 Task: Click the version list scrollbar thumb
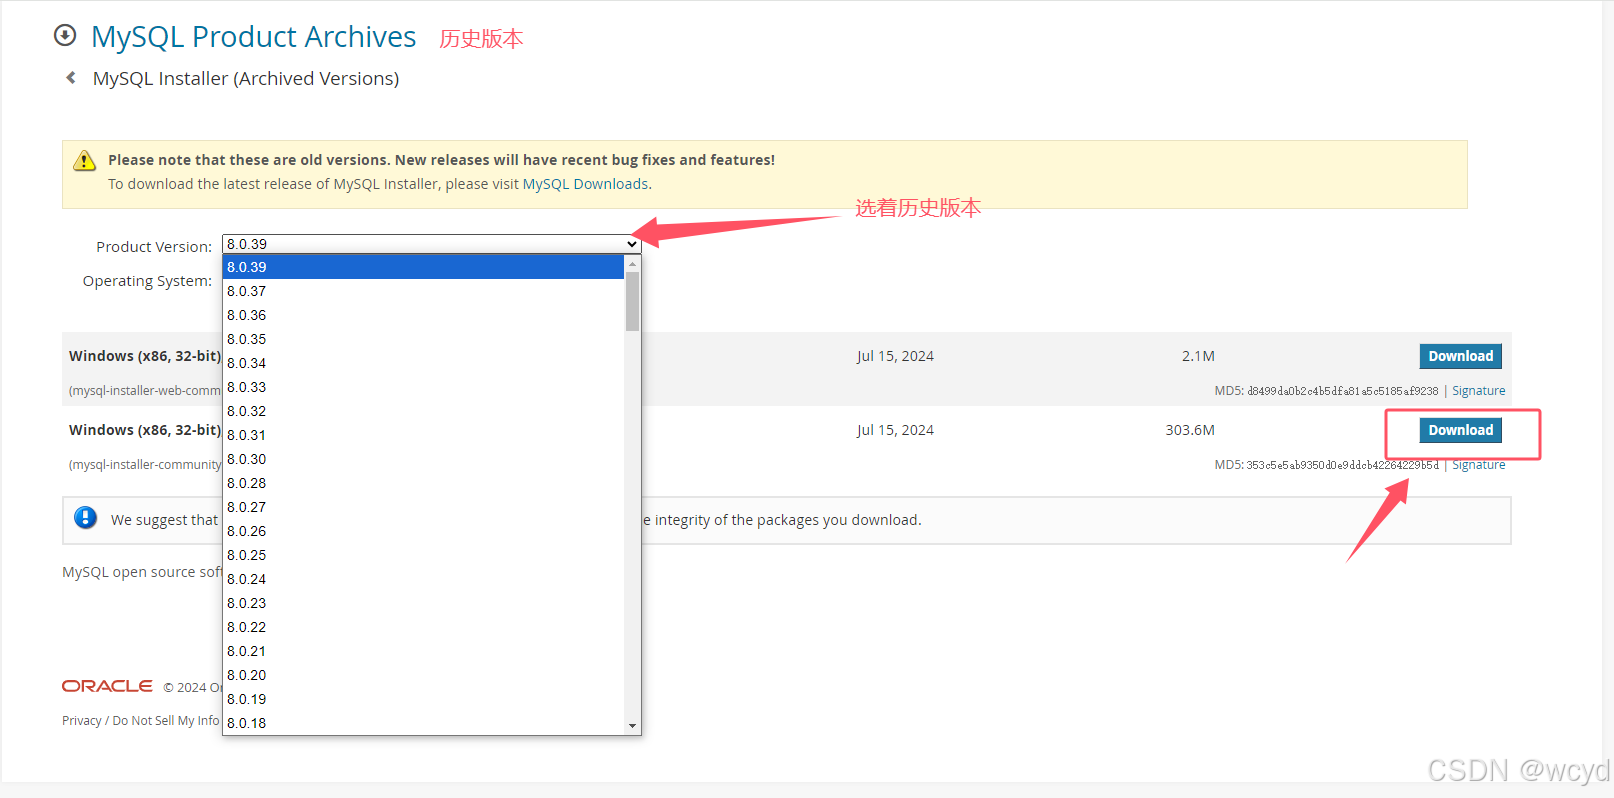tap(632, 300)
